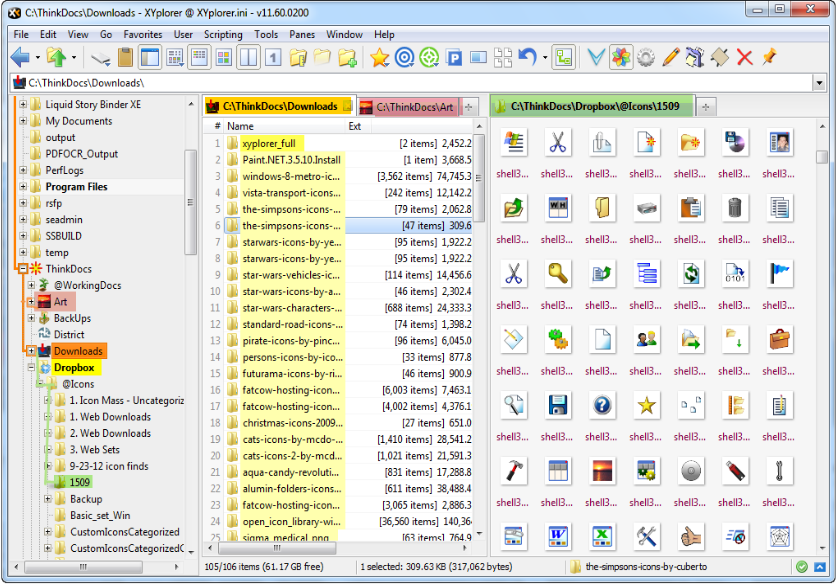
Task: Click the folder with ruler icon
Action: coord(298,57)
